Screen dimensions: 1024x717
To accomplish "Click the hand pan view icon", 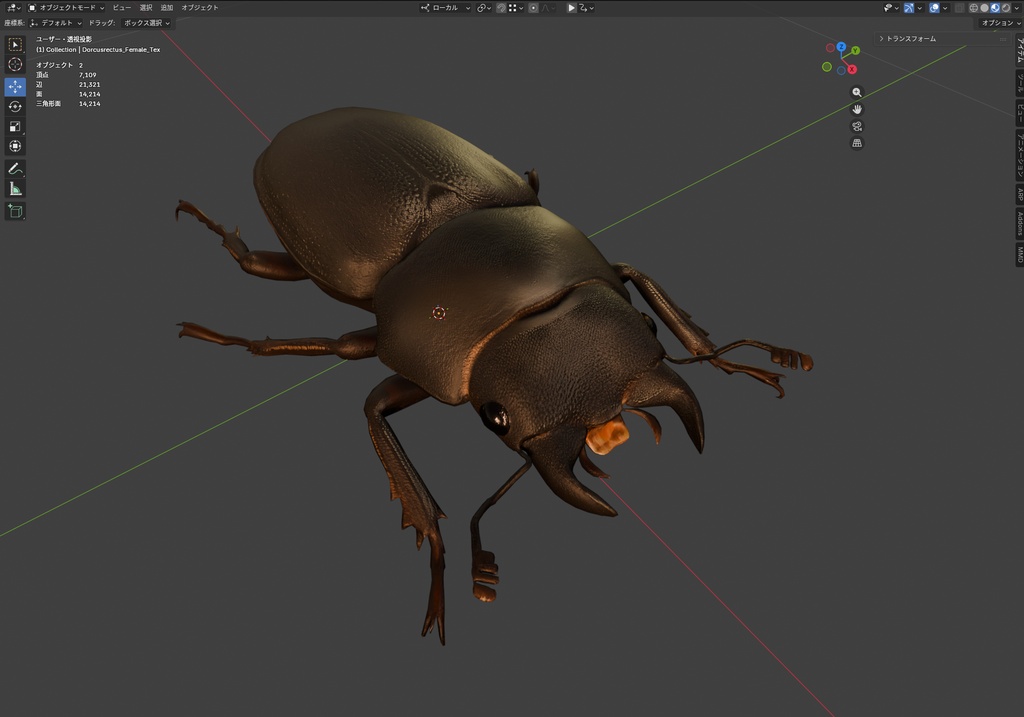I will [857, 109].
